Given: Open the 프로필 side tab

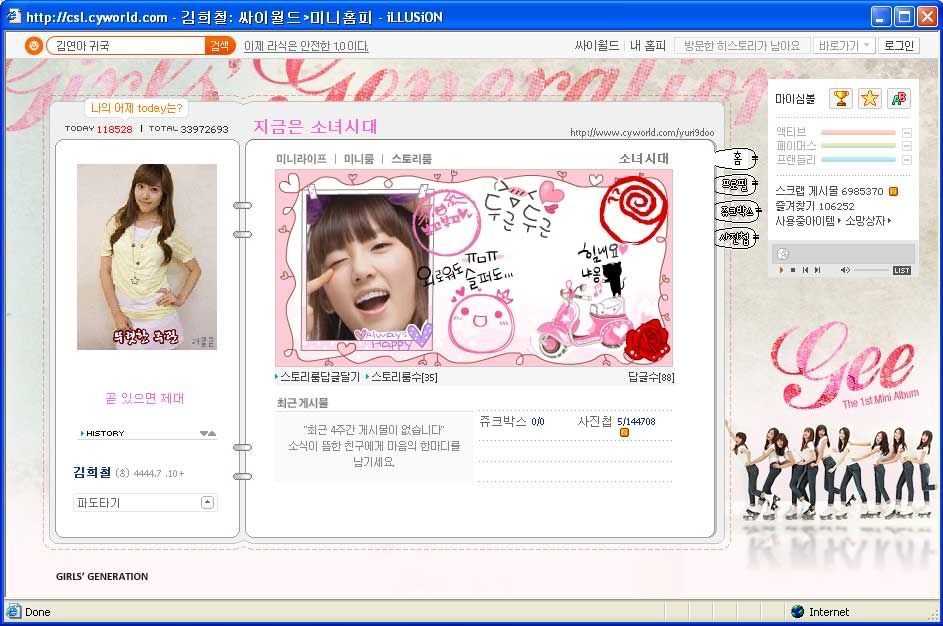Looking at the screenshot, I should [736, 184].
